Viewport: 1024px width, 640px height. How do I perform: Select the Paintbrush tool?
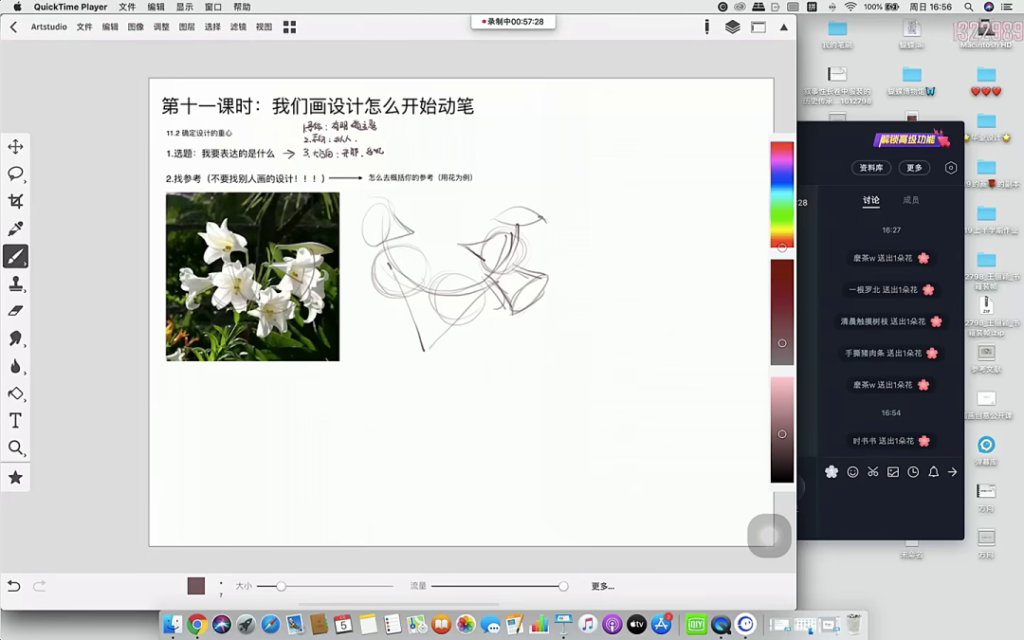(16, 257)
